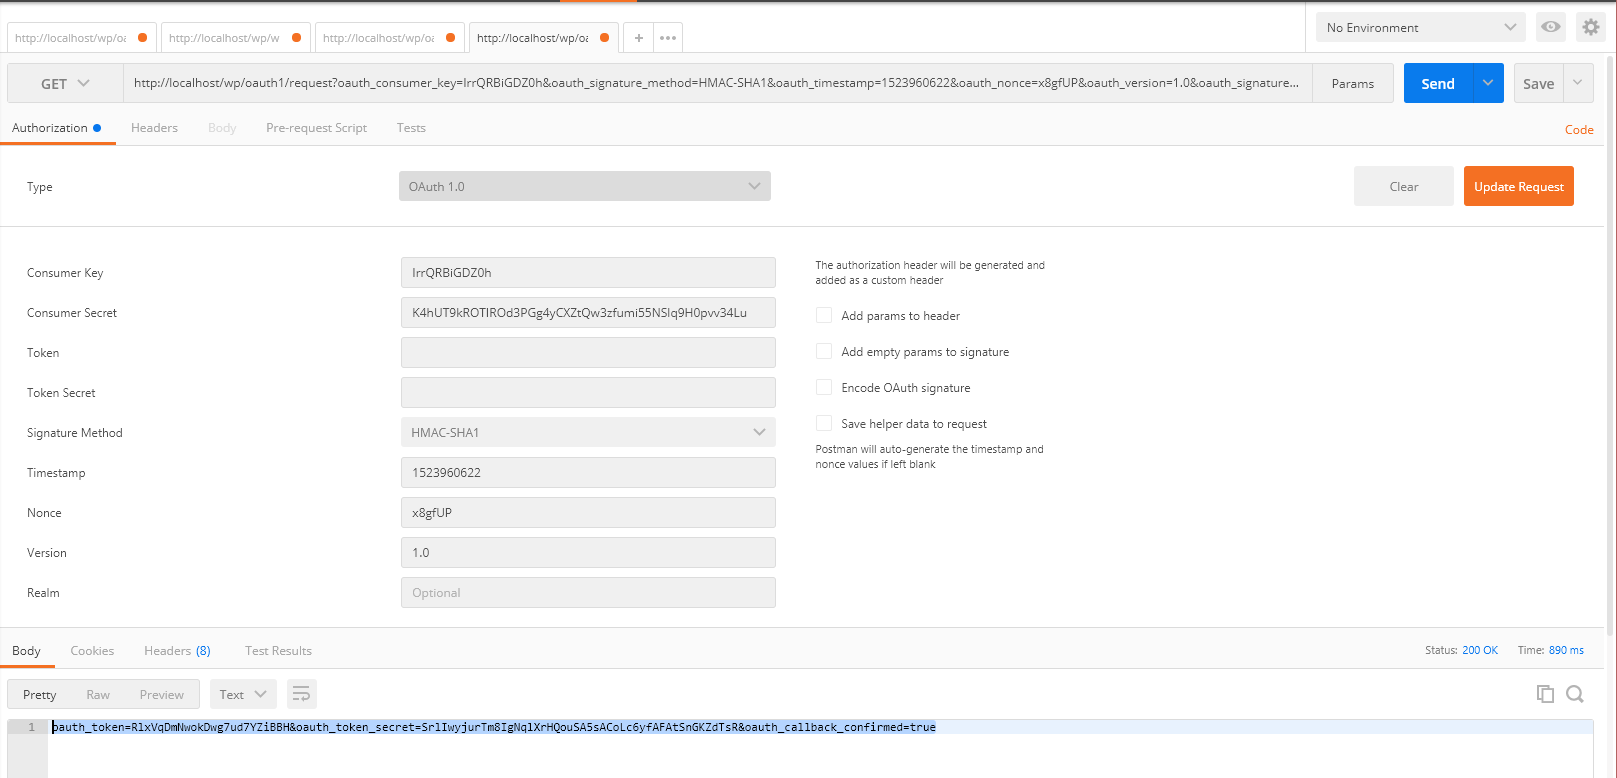Click the Update Request button
Screen dimensions: 1617x778
[x=1518, y=187]
